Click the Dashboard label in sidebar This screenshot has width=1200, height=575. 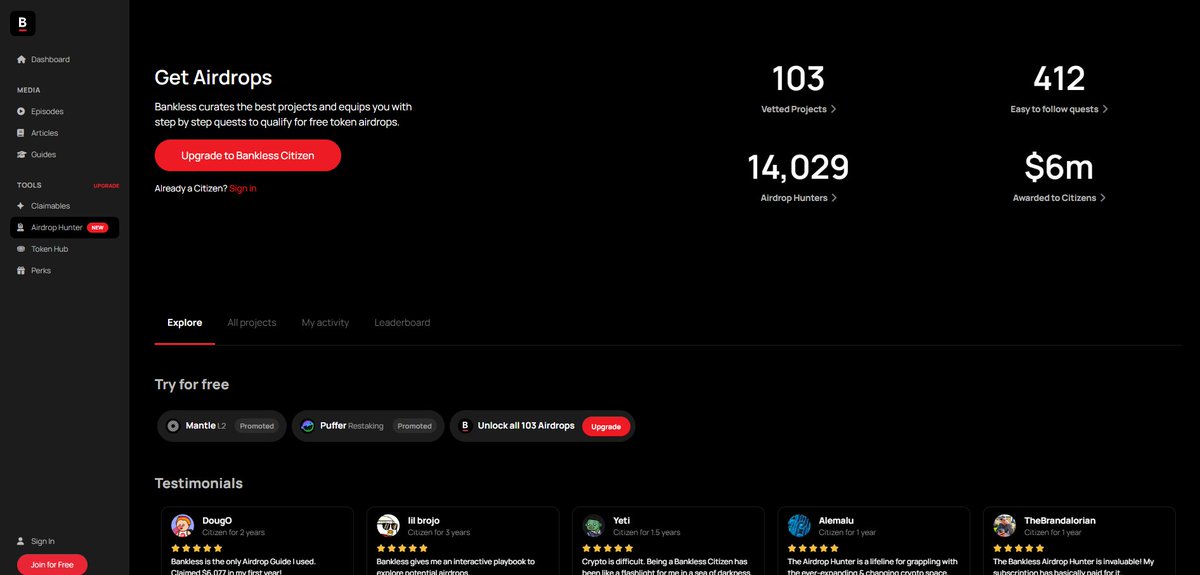(50, 60)
